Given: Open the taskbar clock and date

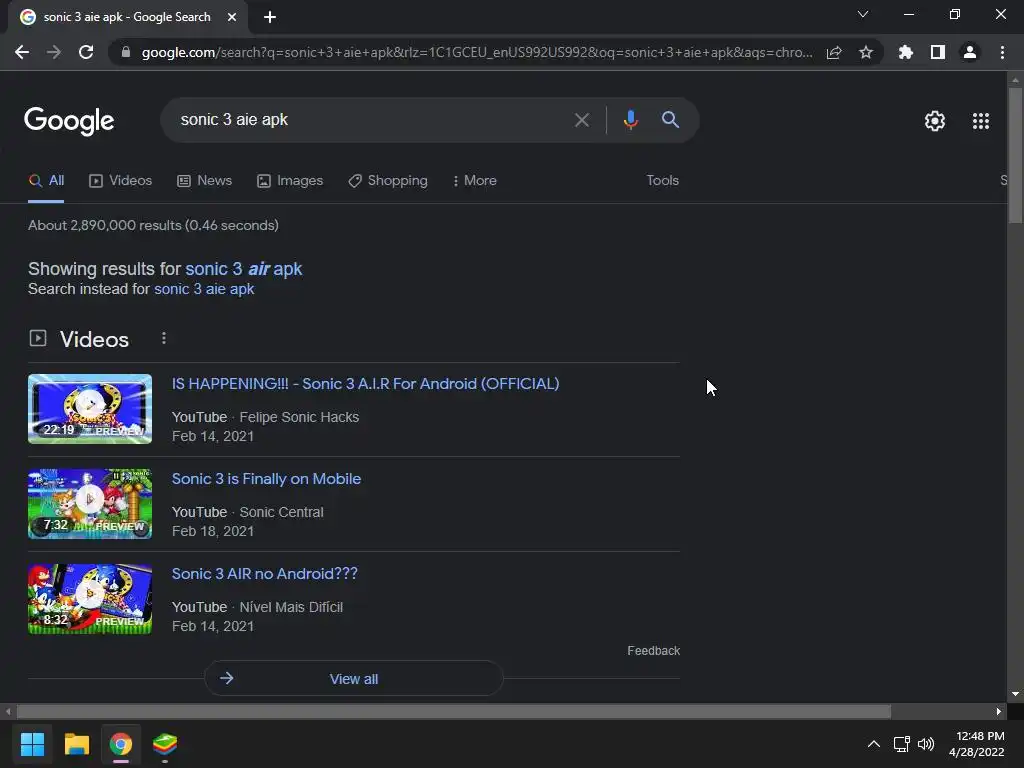Looking at the screenshot, I should point(977,744).
